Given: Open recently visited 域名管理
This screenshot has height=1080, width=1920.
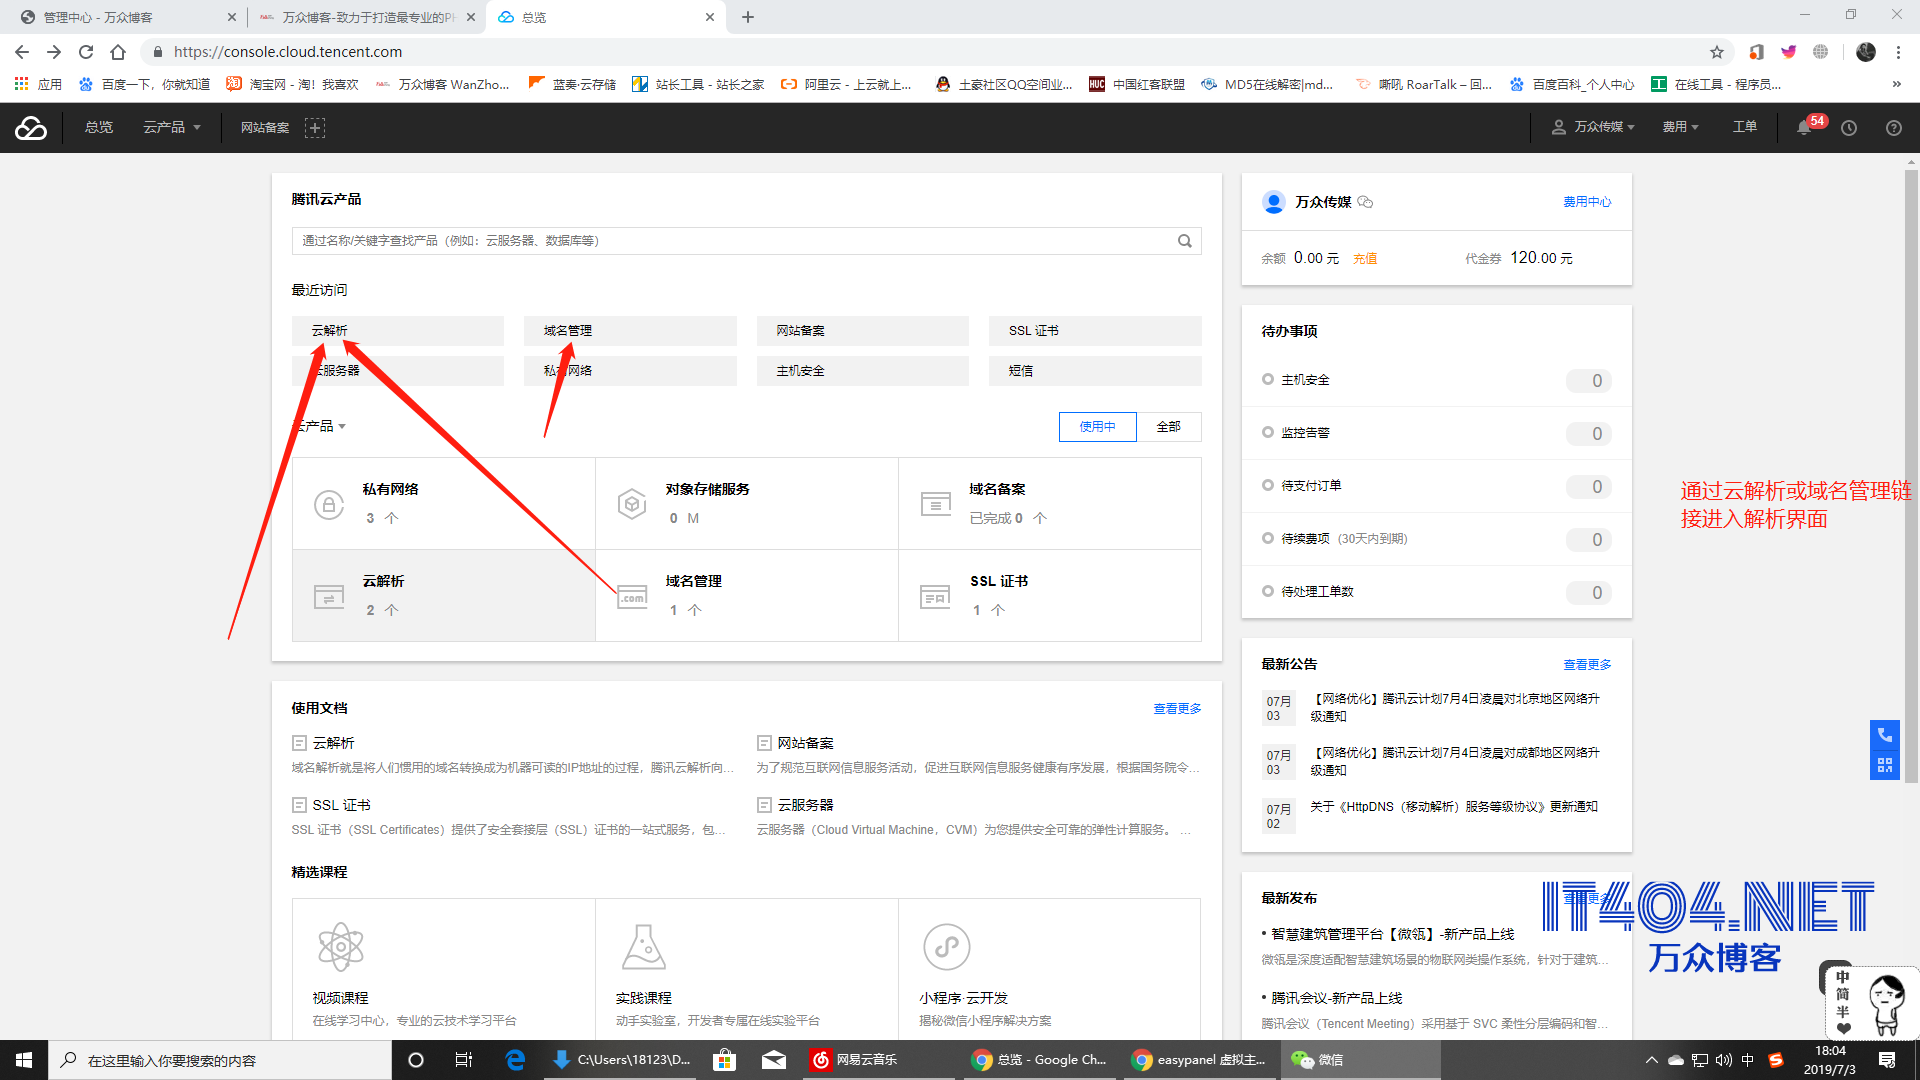Looking at the screenshot, I should [x=630, y=331].
